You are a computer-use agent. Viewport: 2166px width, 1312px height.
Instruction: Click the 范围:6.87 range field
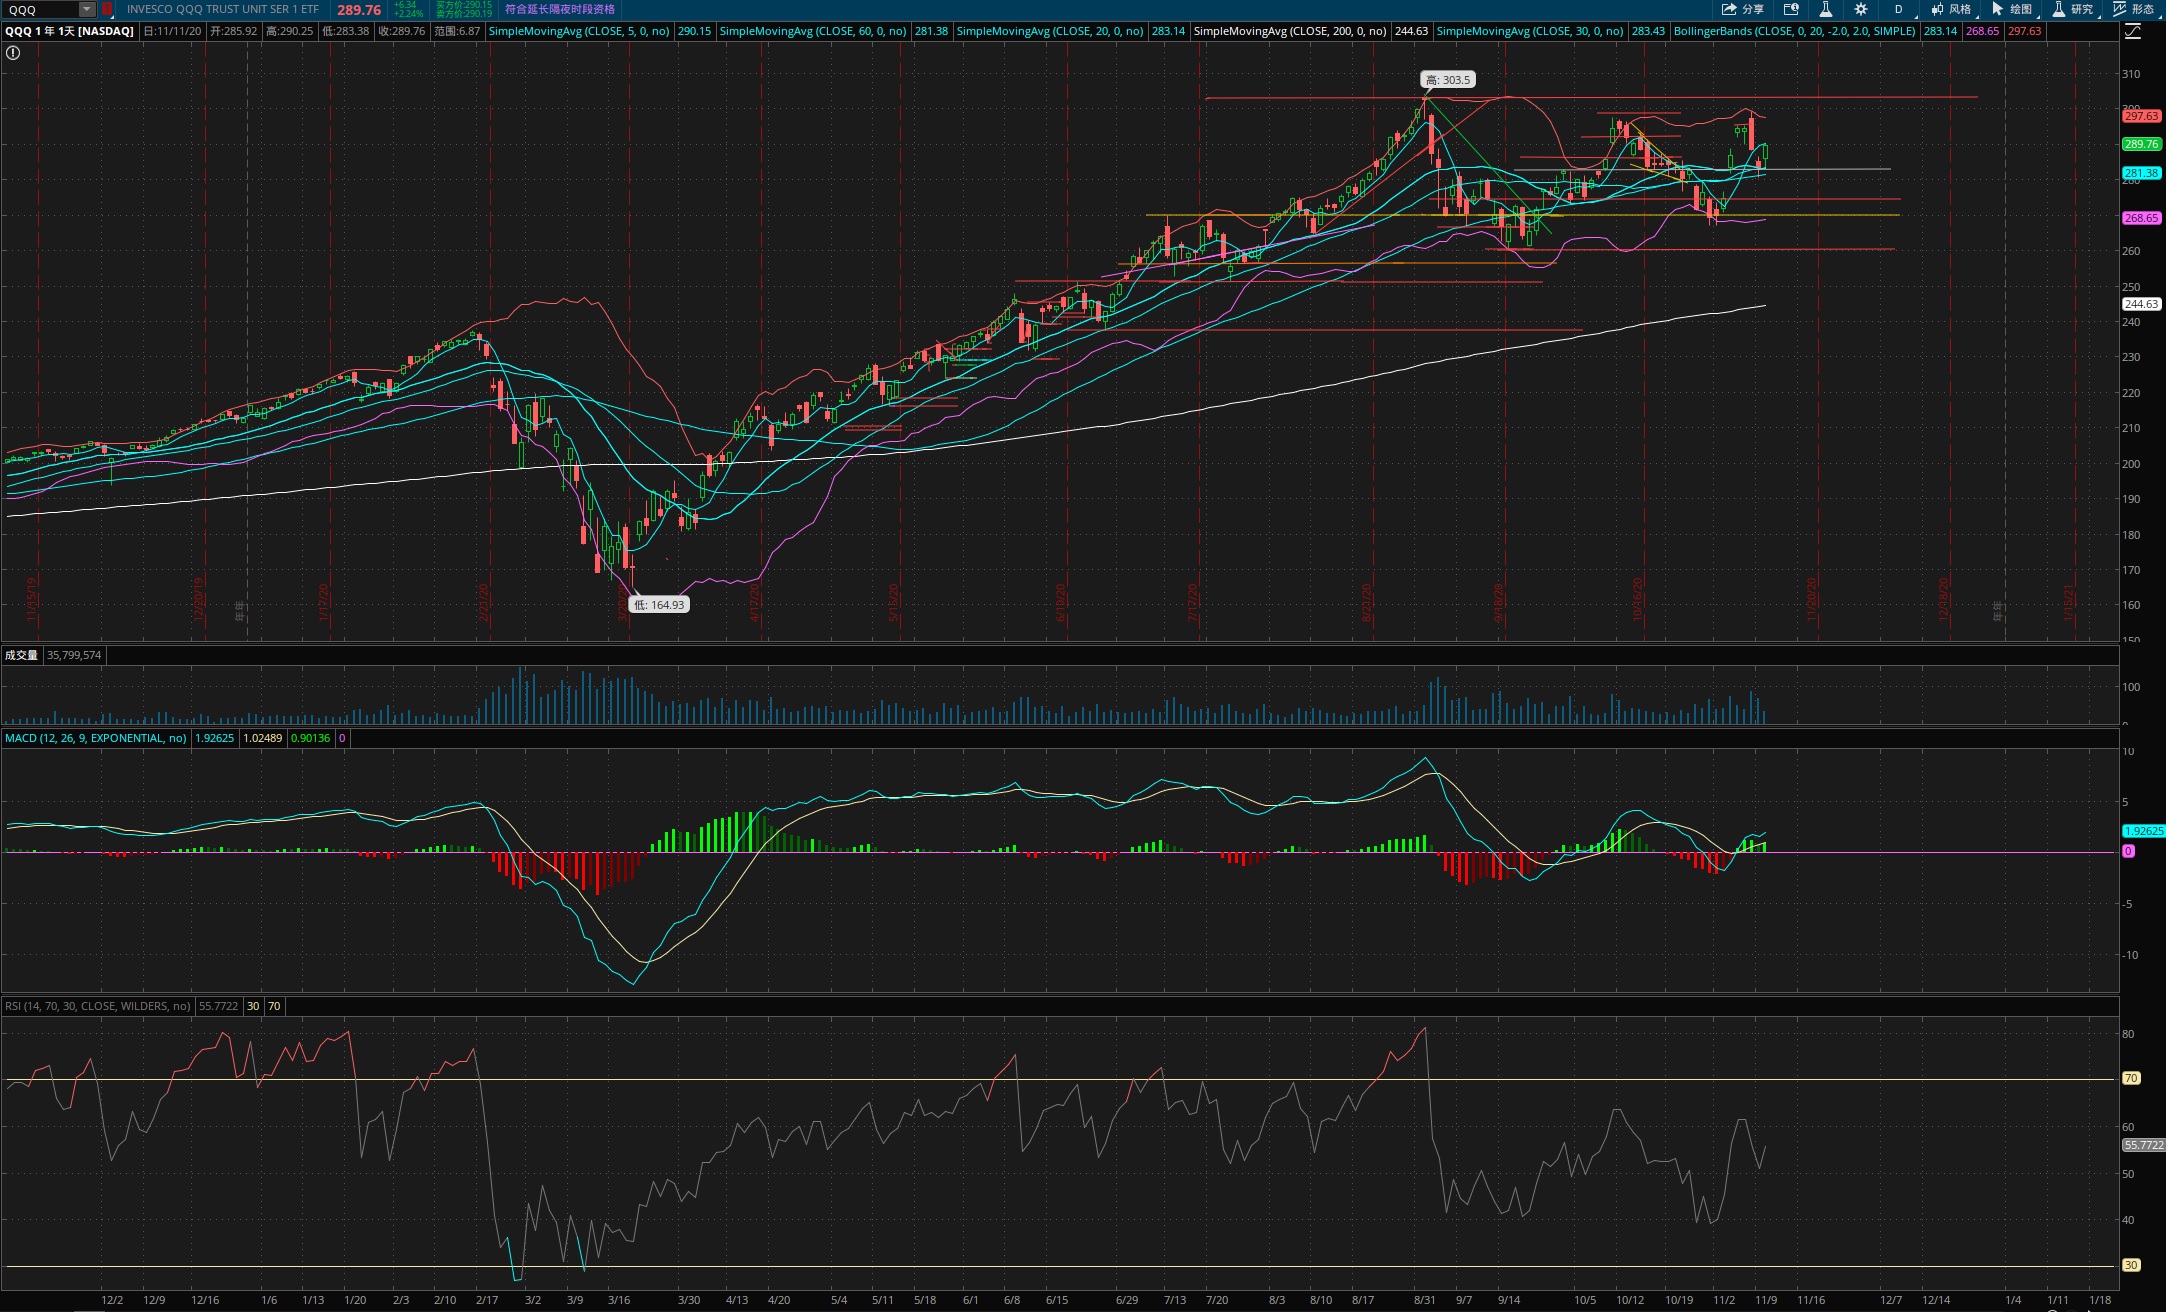(x=457, y=31)
